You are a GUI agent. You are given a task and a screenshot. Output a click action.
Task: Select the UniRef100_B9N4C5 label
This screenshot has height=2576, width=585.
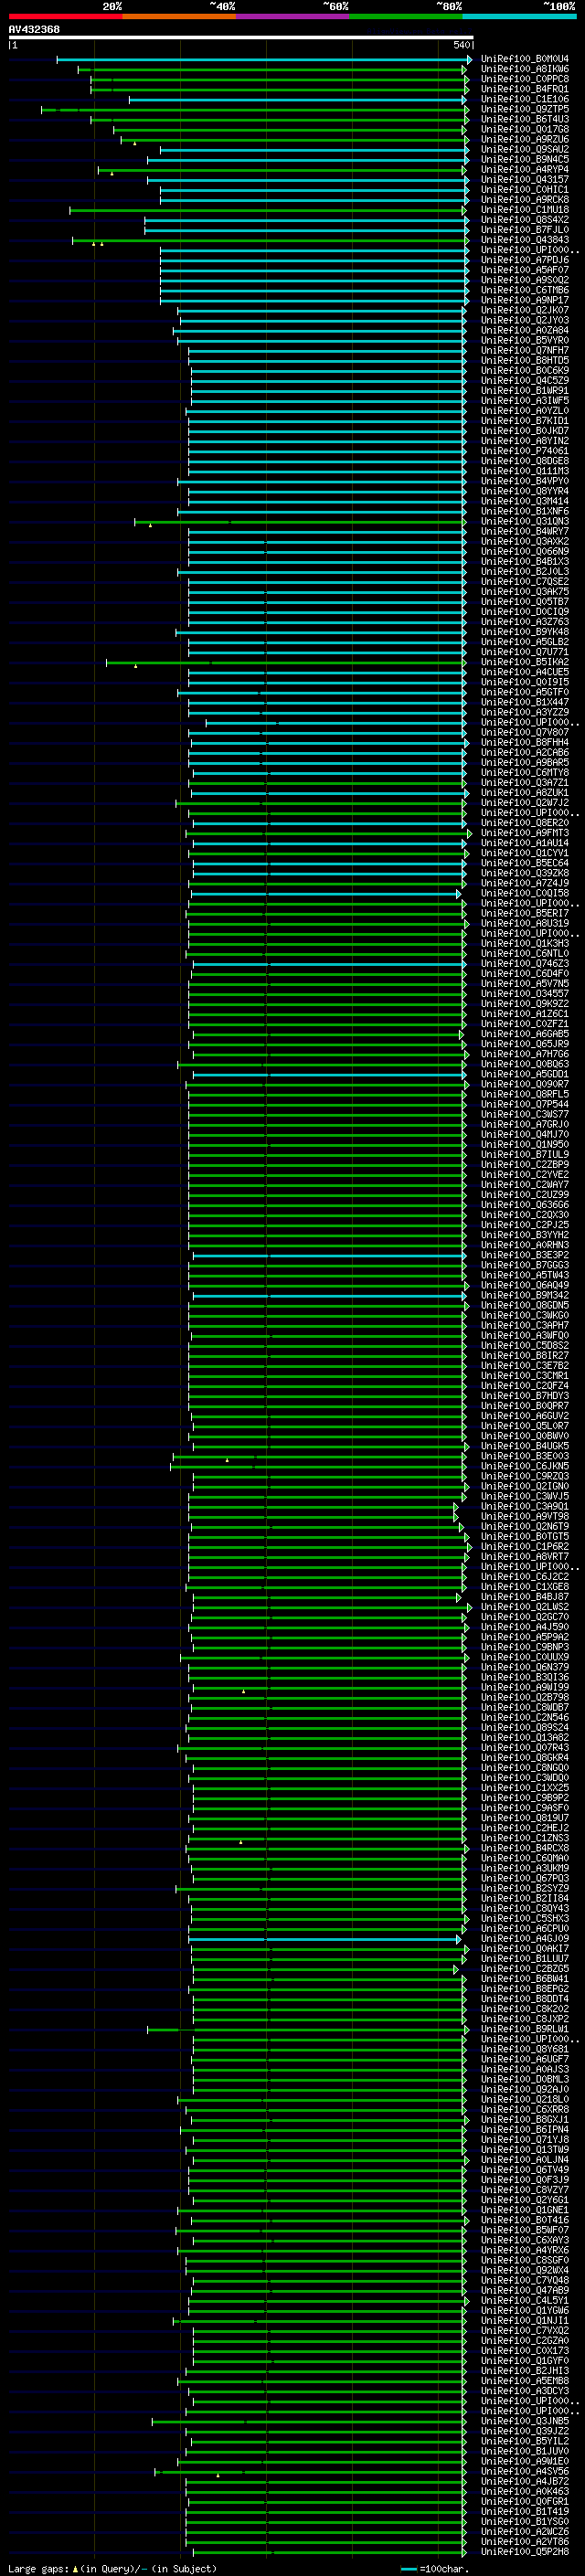[x=525, y=159]
